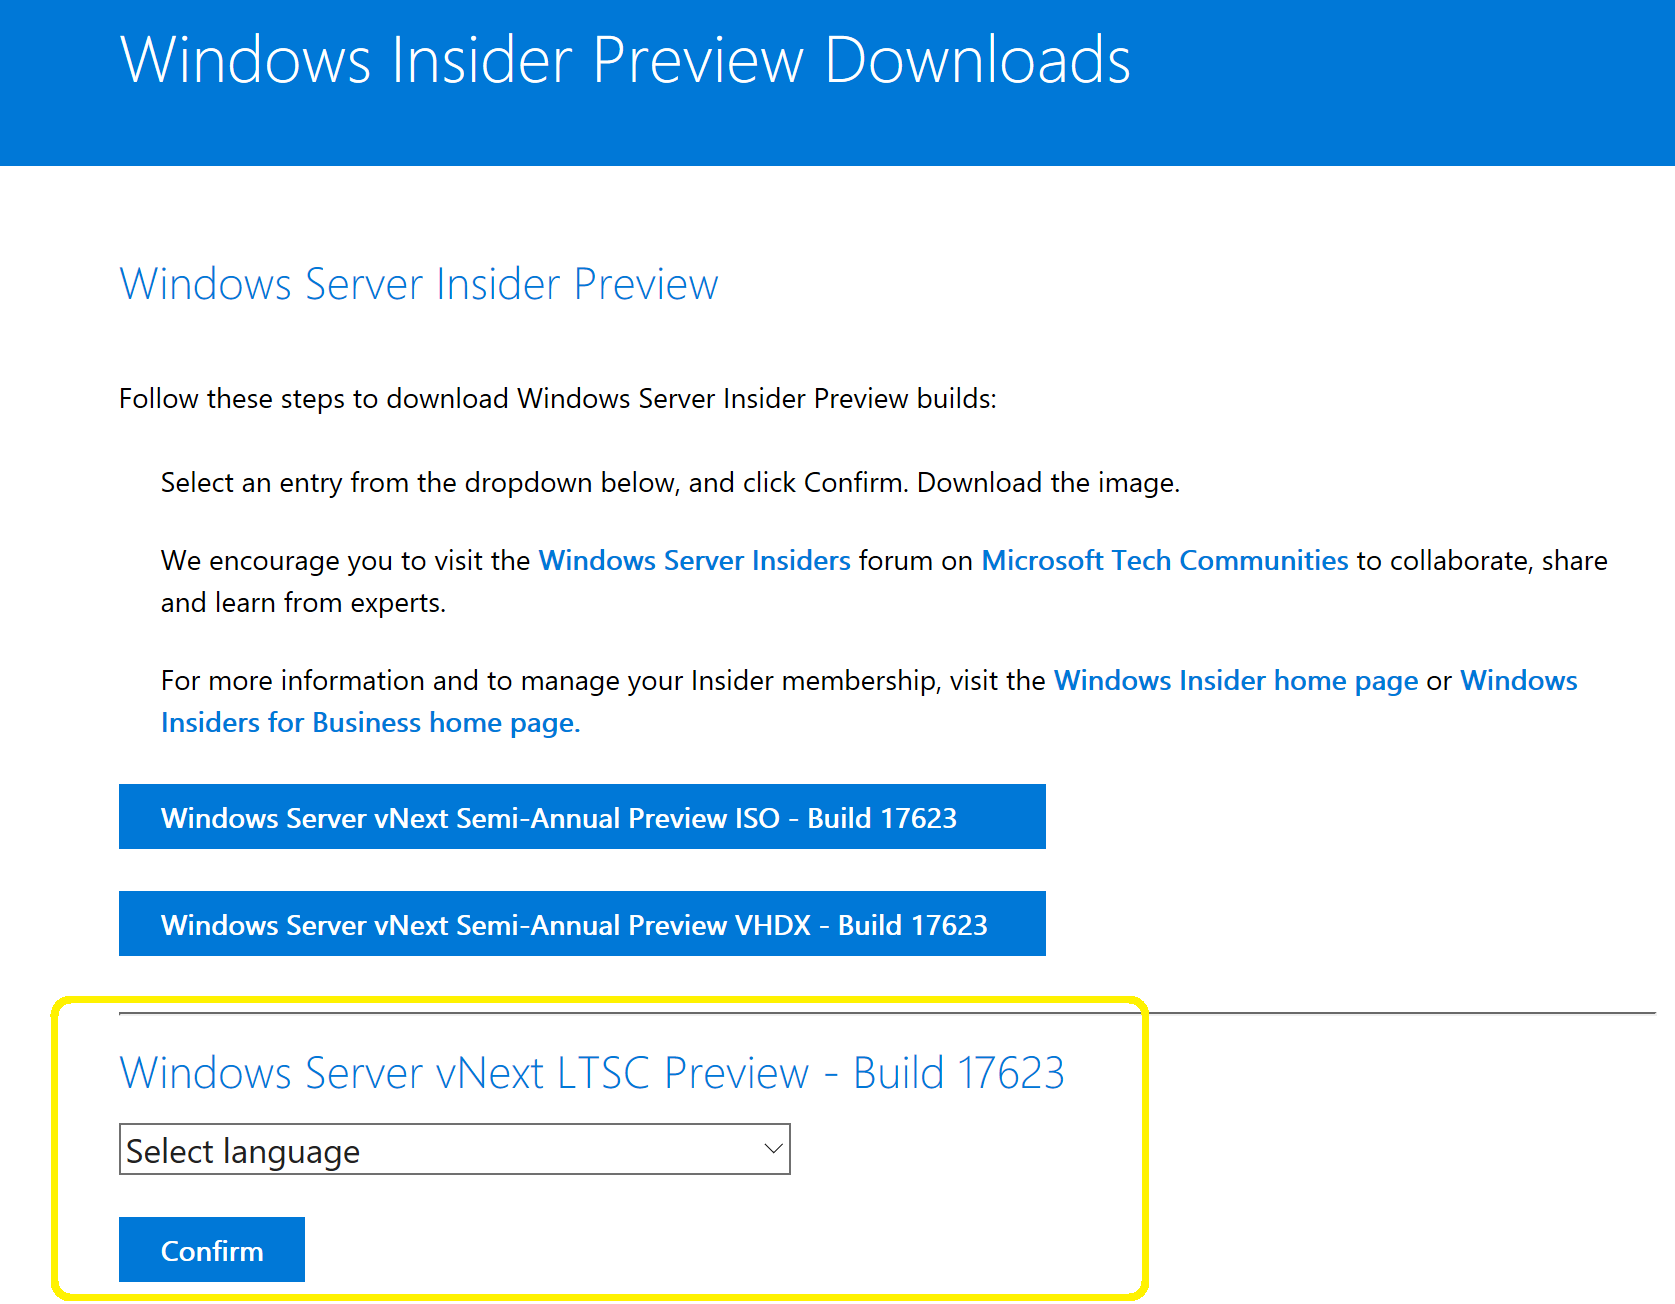Download vNext Semi-Annual Preview VHDX Build 17623
Image resolution: width=1675 pixels, height=1304 pixels.
(582, 924)
